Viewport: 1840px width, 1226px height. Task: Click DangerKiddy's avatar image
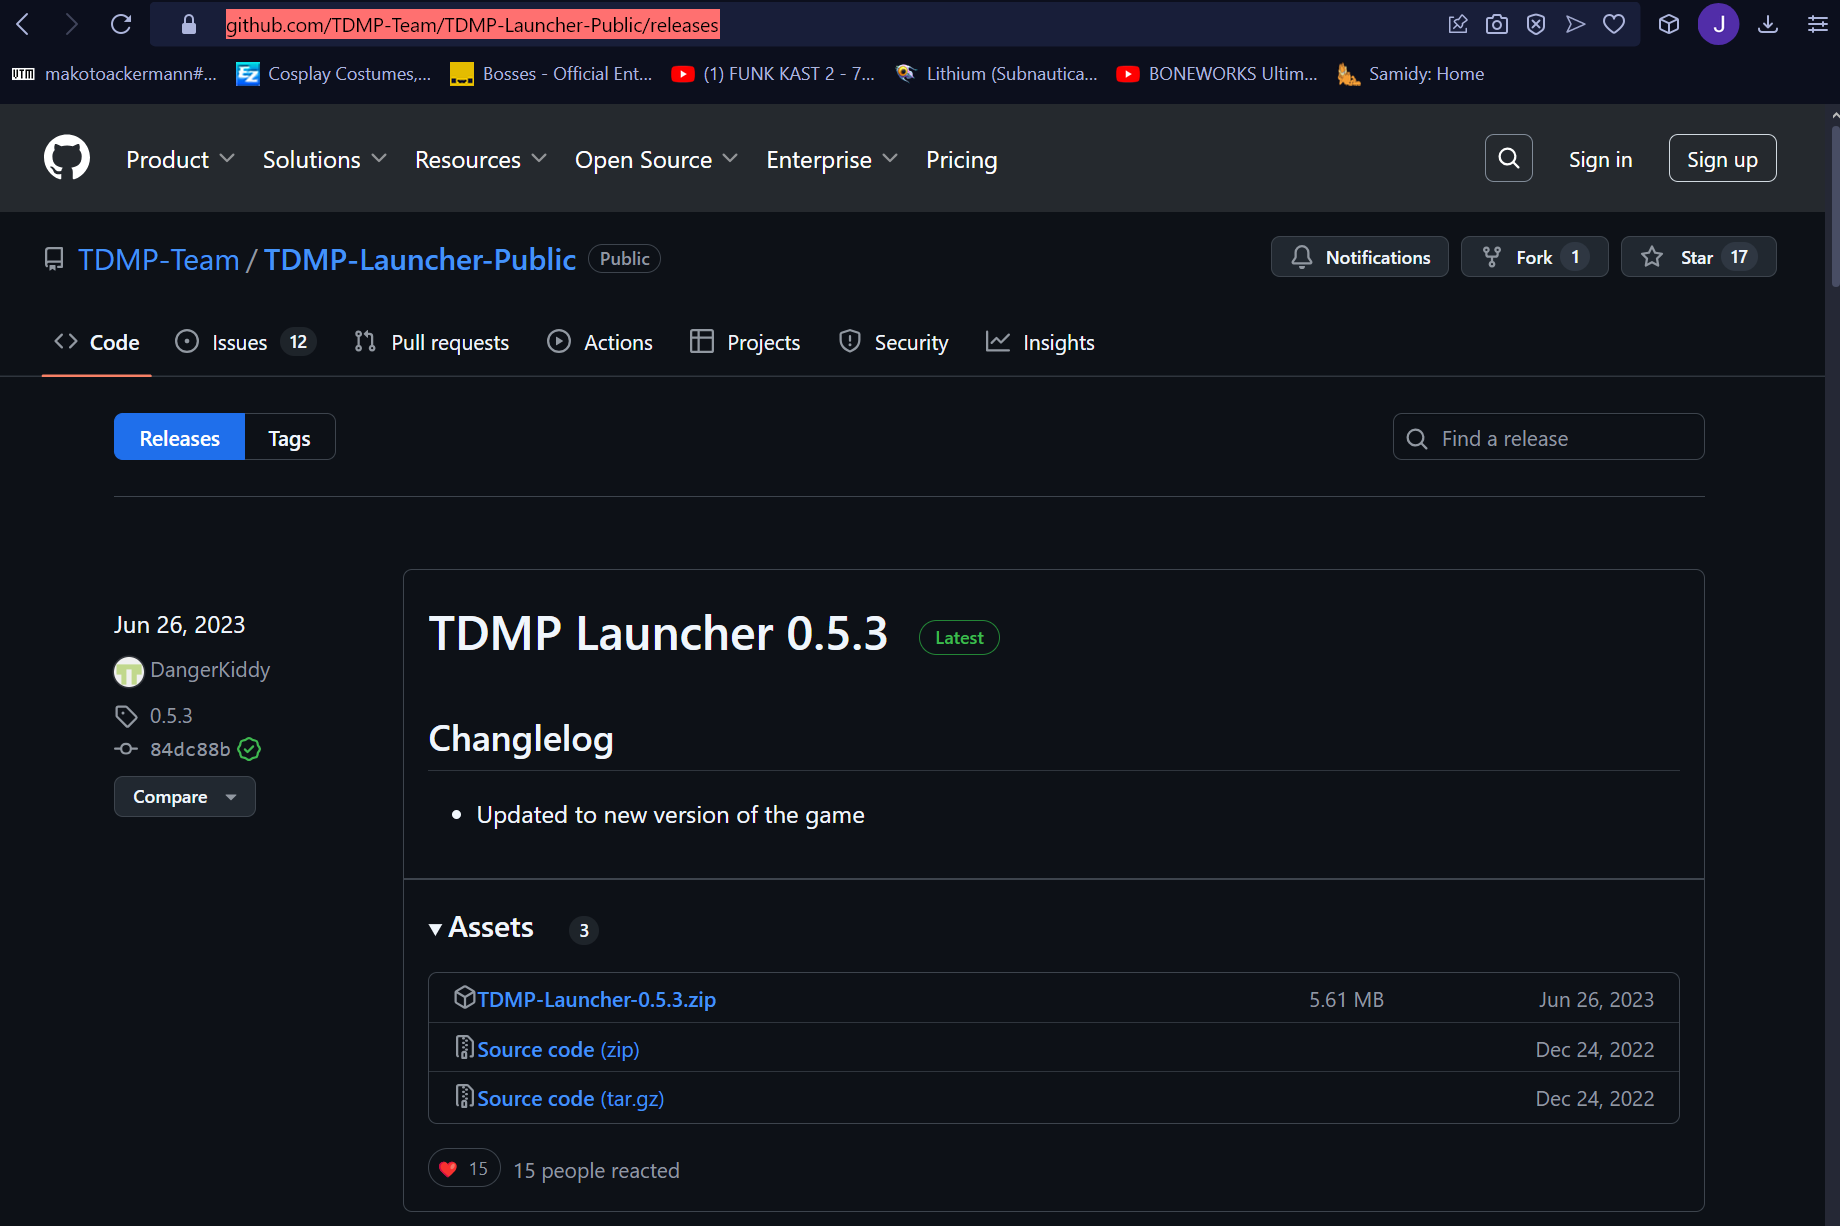[x=129, y=671]
